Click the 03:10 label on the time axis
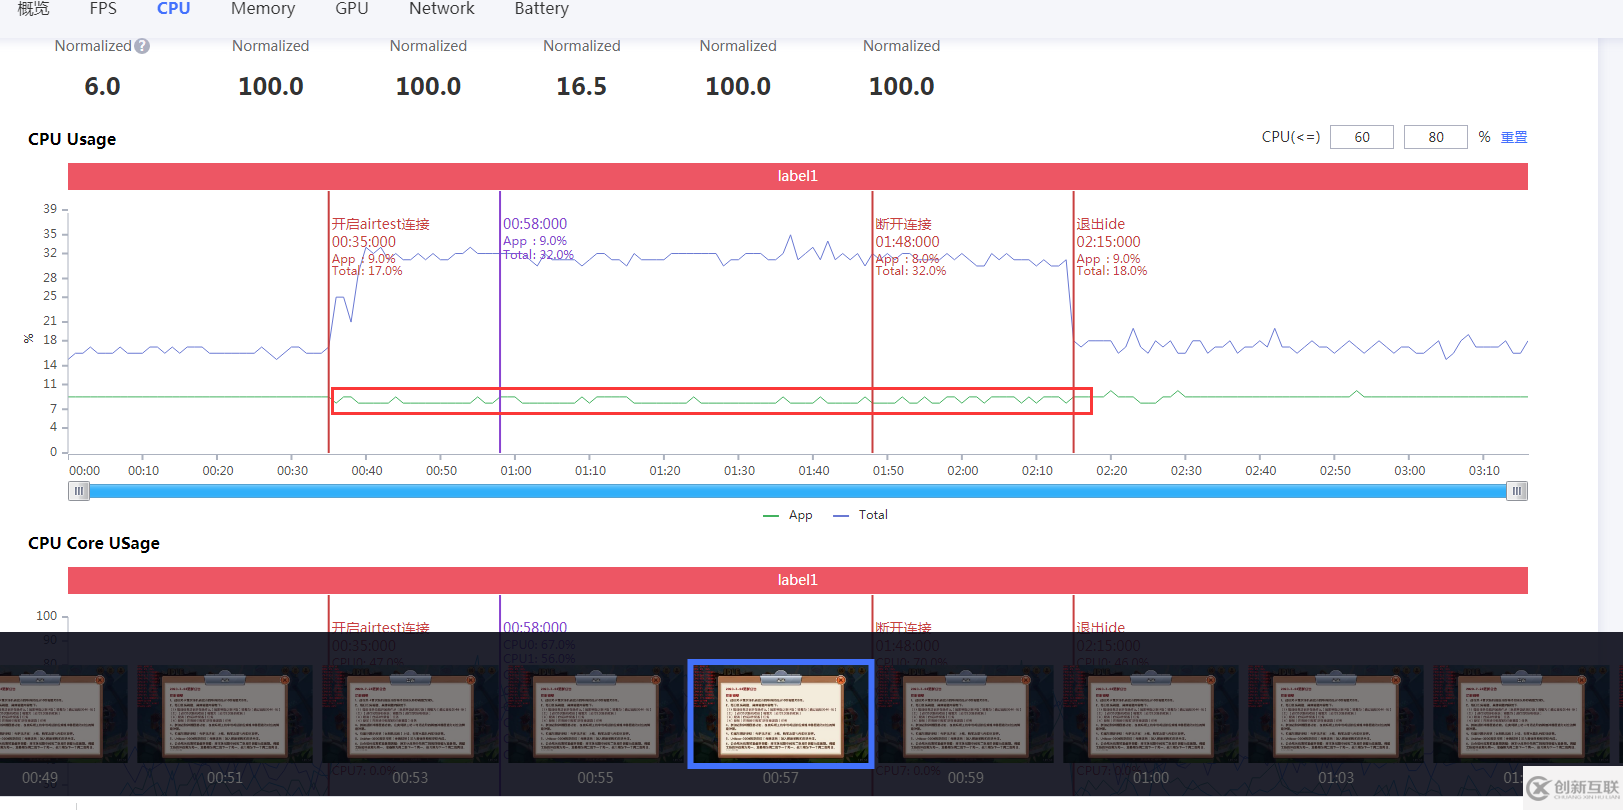The width and height of the screenshot is (1623, 810). [x=1484, y=470]
